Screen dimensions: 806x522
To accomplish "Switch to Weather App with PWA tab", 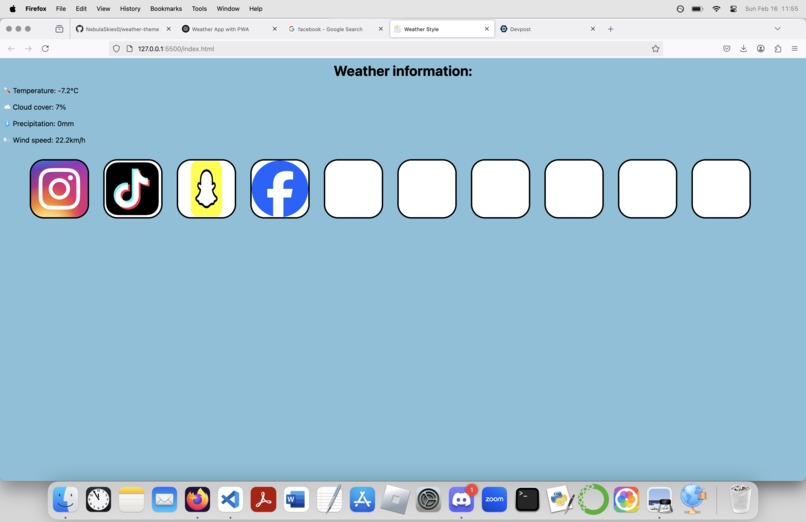I will coord(229,29).
